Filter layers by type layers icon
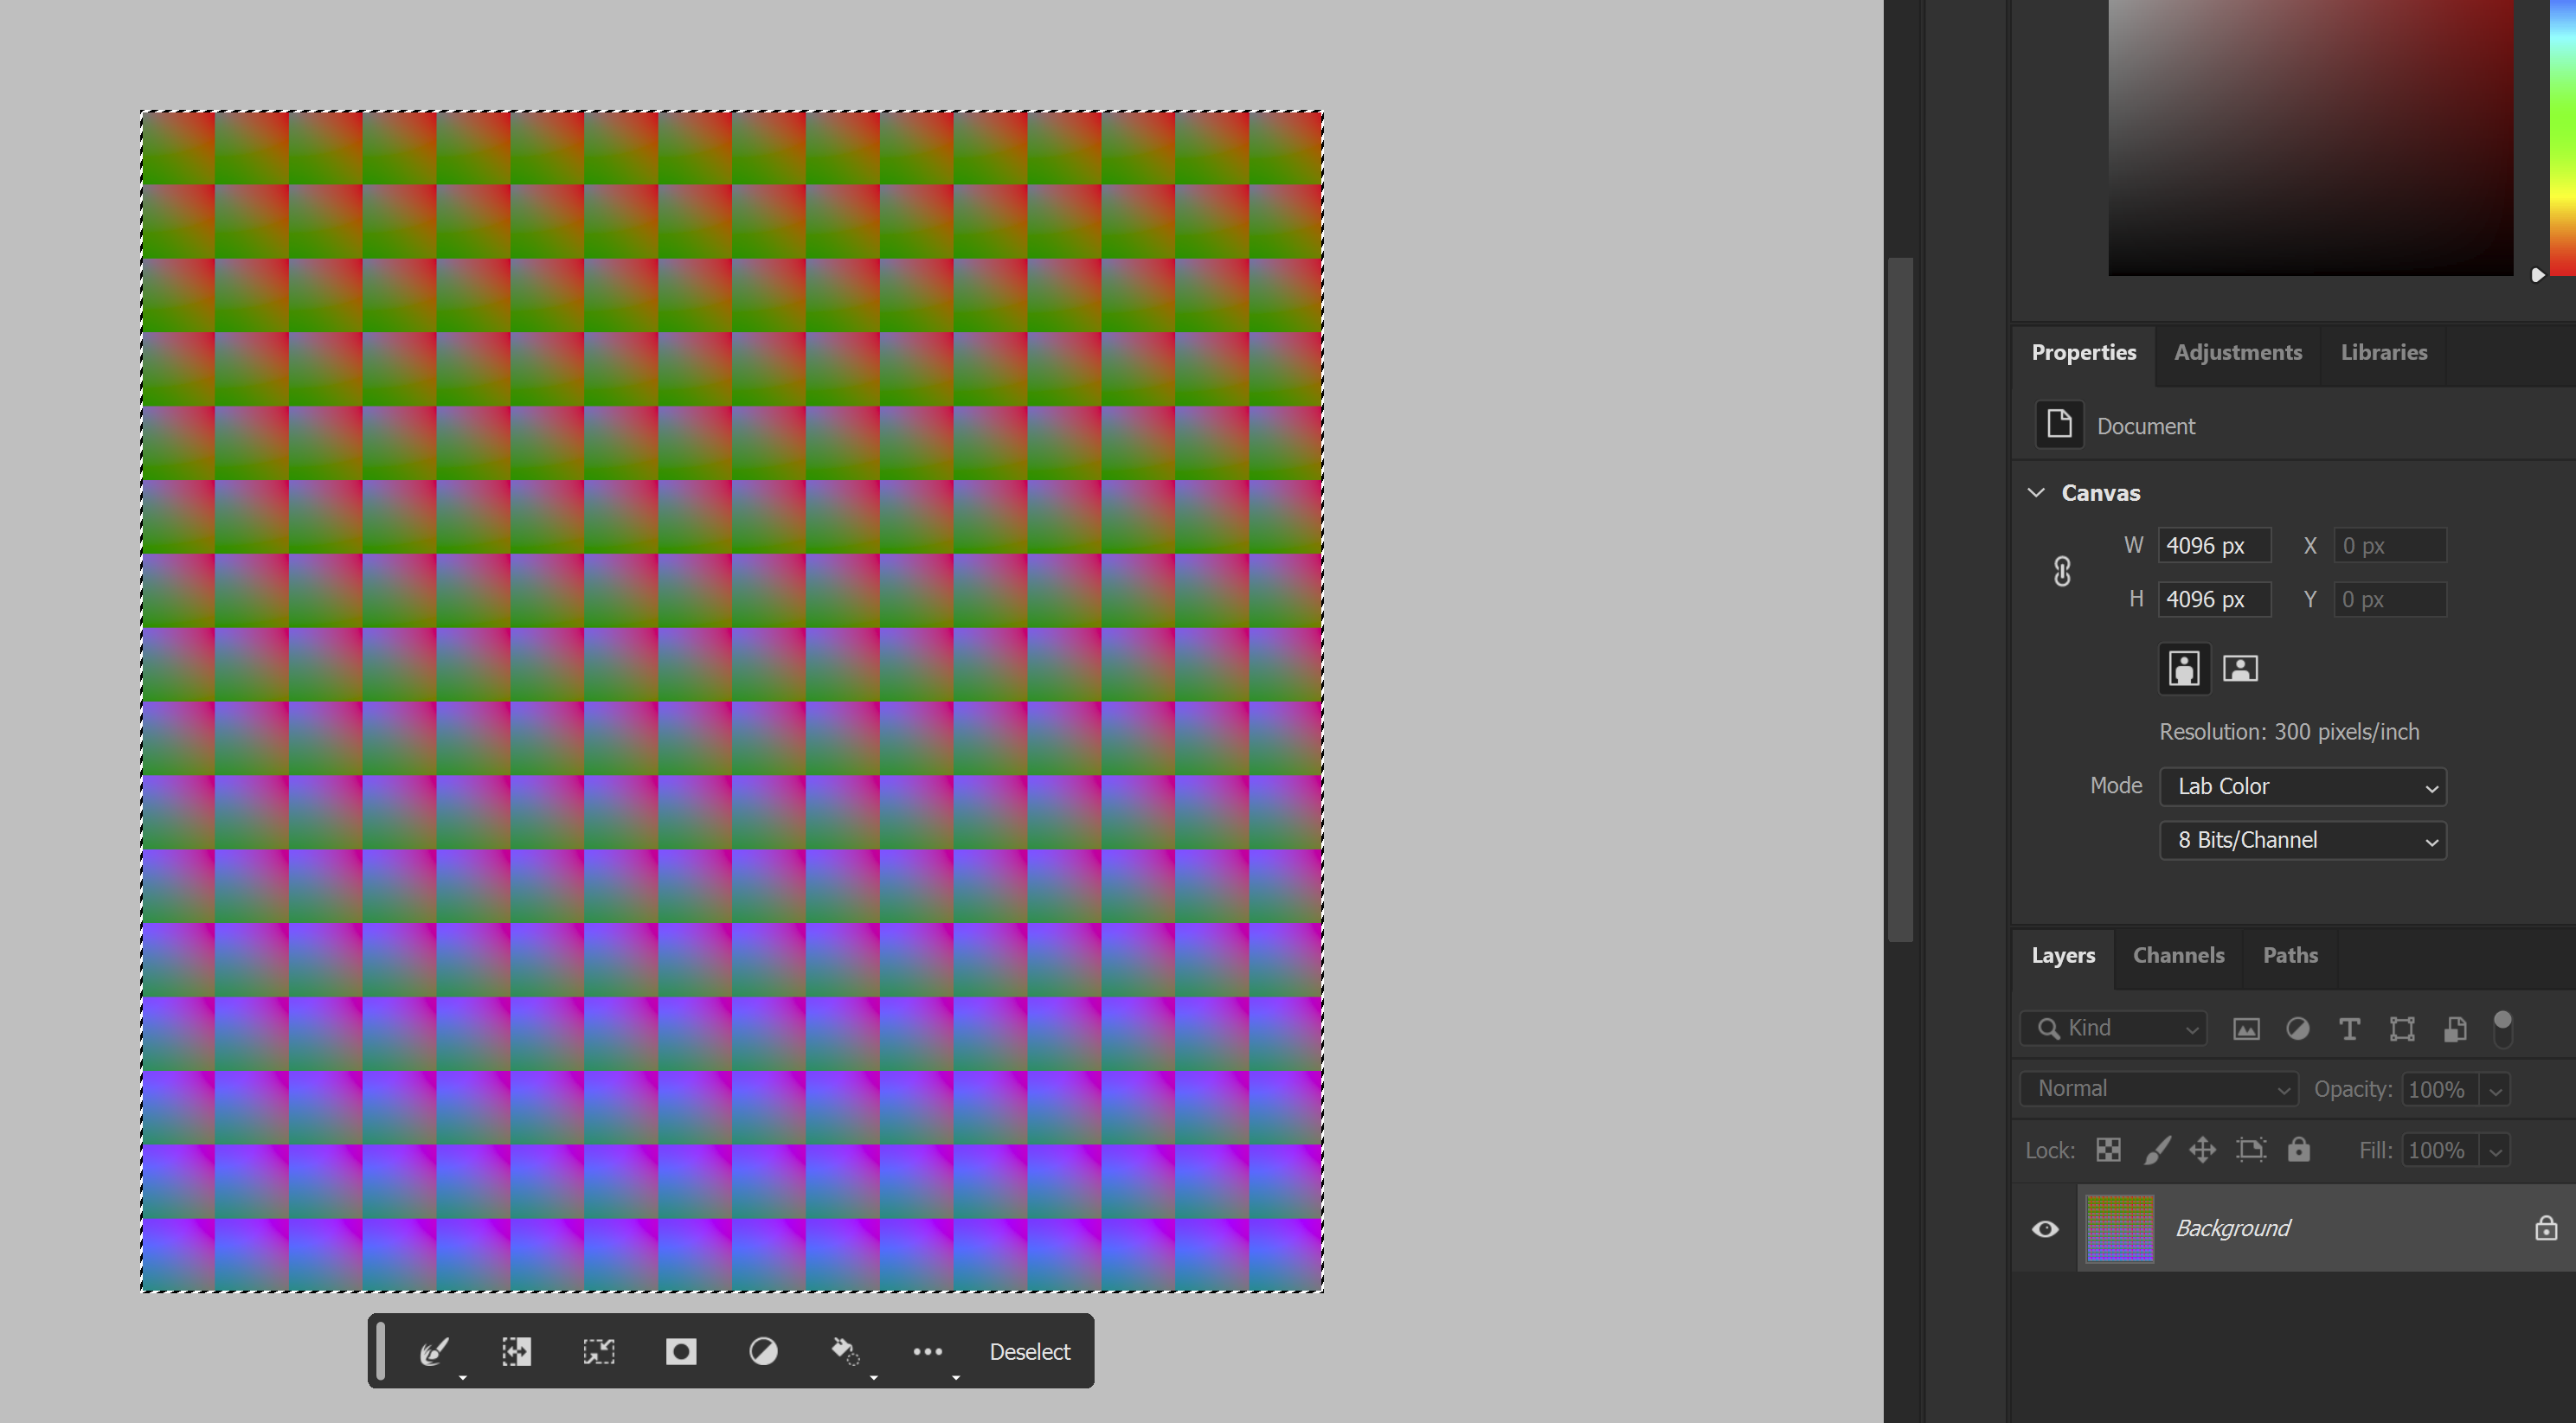This screenshot has width=2576, height=1423. click(2349, 1028)
